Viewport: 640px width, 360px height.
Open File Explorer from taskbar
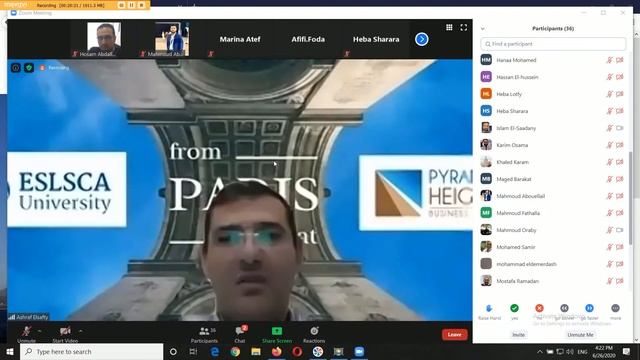coord(256,351)
